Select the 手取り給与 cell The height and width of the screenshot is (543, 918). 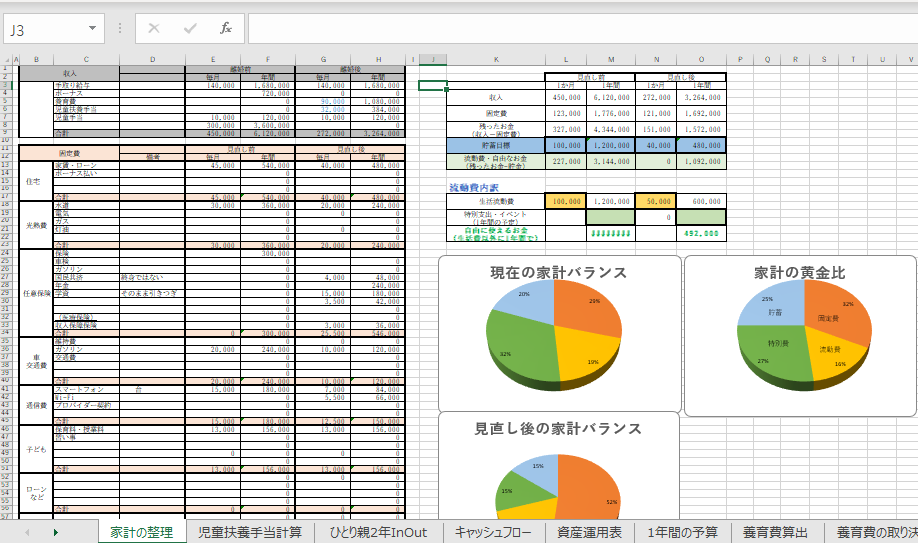pyautogui.click(x=86, y=86)
